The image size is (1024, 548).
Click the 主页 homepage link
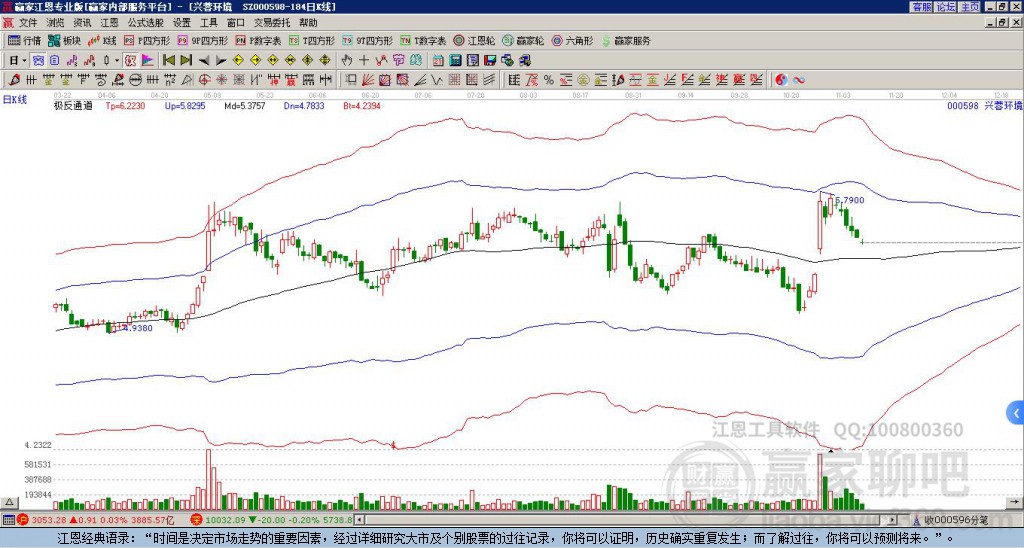click(969, 7)
